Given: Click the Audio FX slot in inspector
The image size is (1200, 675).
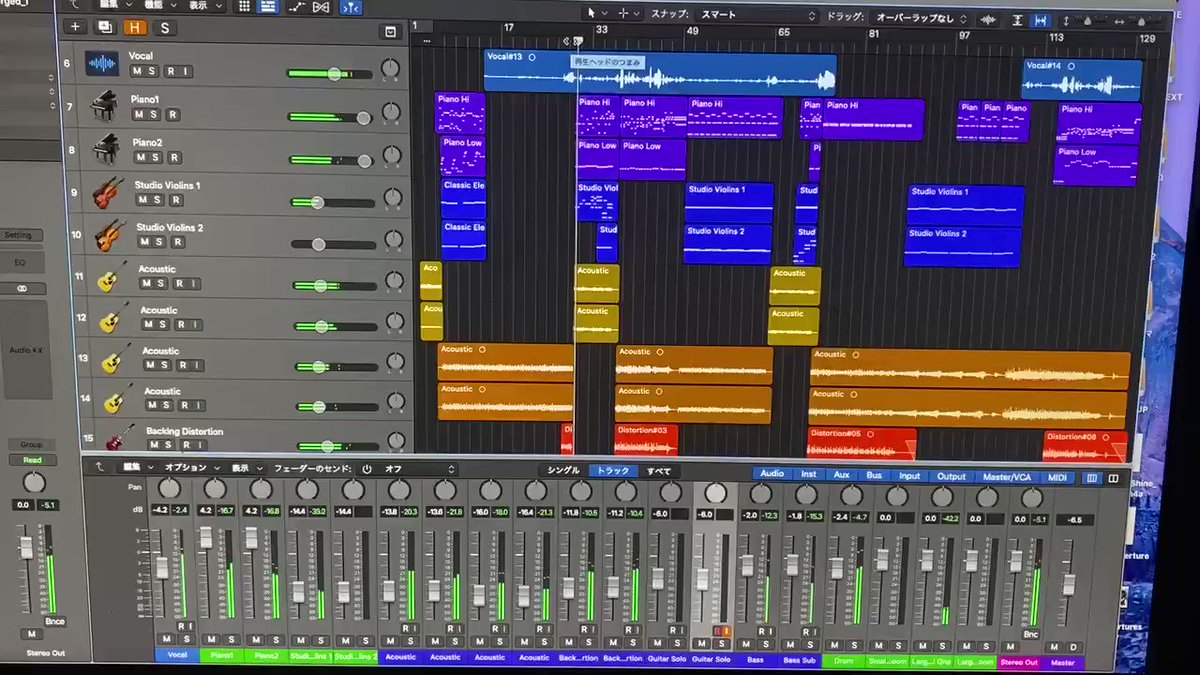Looking at the screenshot, I should [25, 350].
